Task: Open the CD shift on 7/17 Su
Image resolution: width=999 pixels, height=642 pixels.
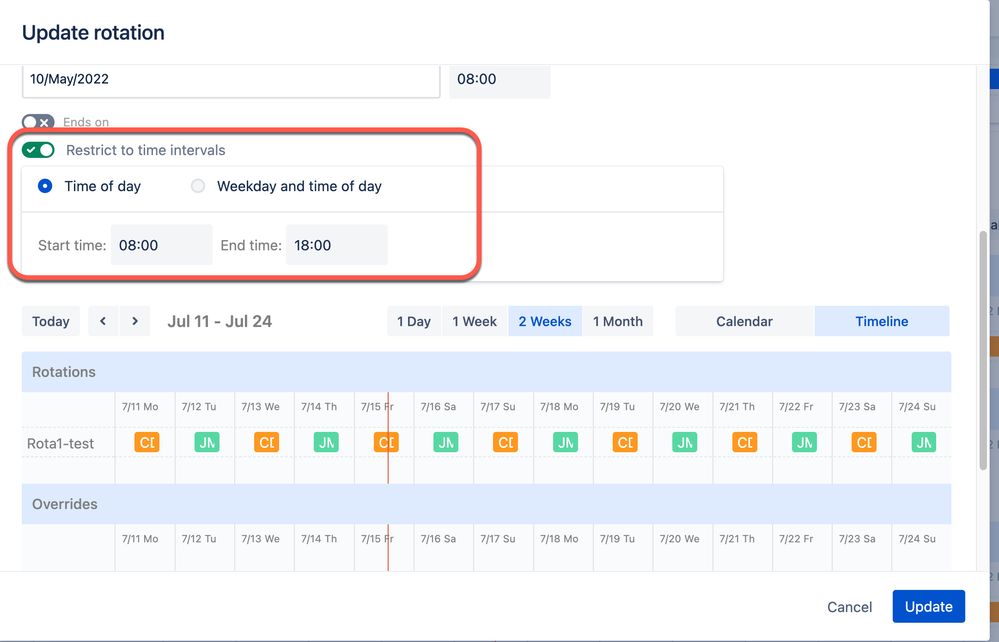Action: point(505,442)
